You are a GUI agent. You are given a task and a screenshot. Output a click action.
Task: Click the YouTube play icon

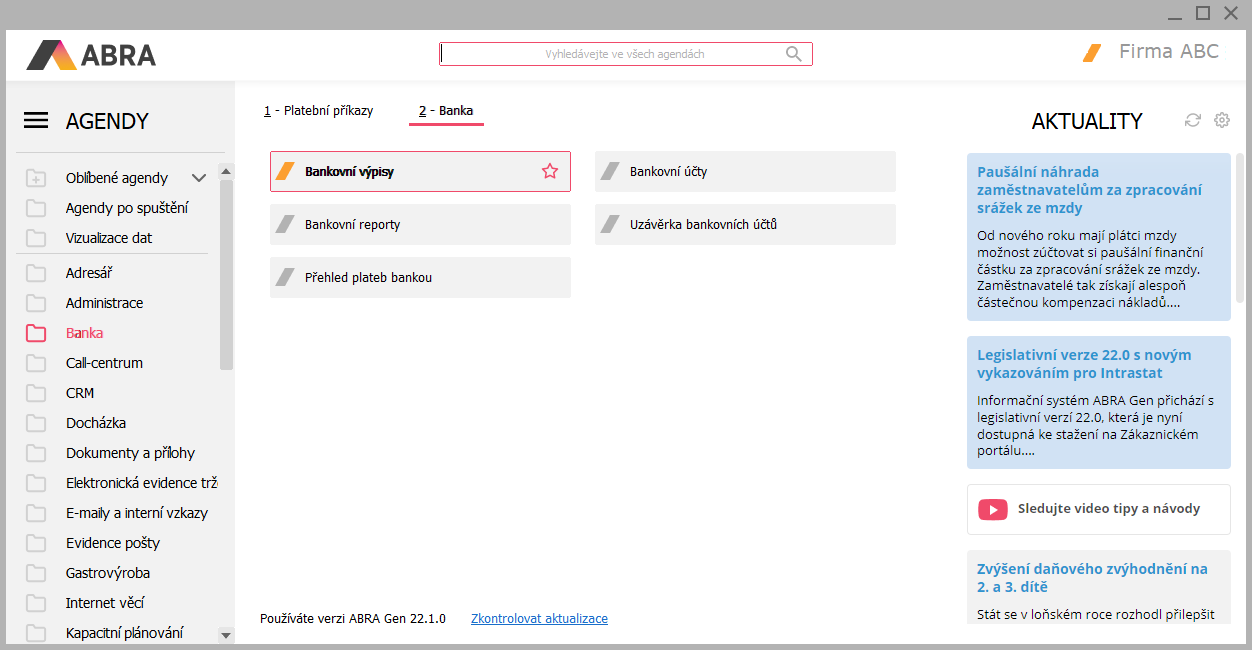click(992, 509)
